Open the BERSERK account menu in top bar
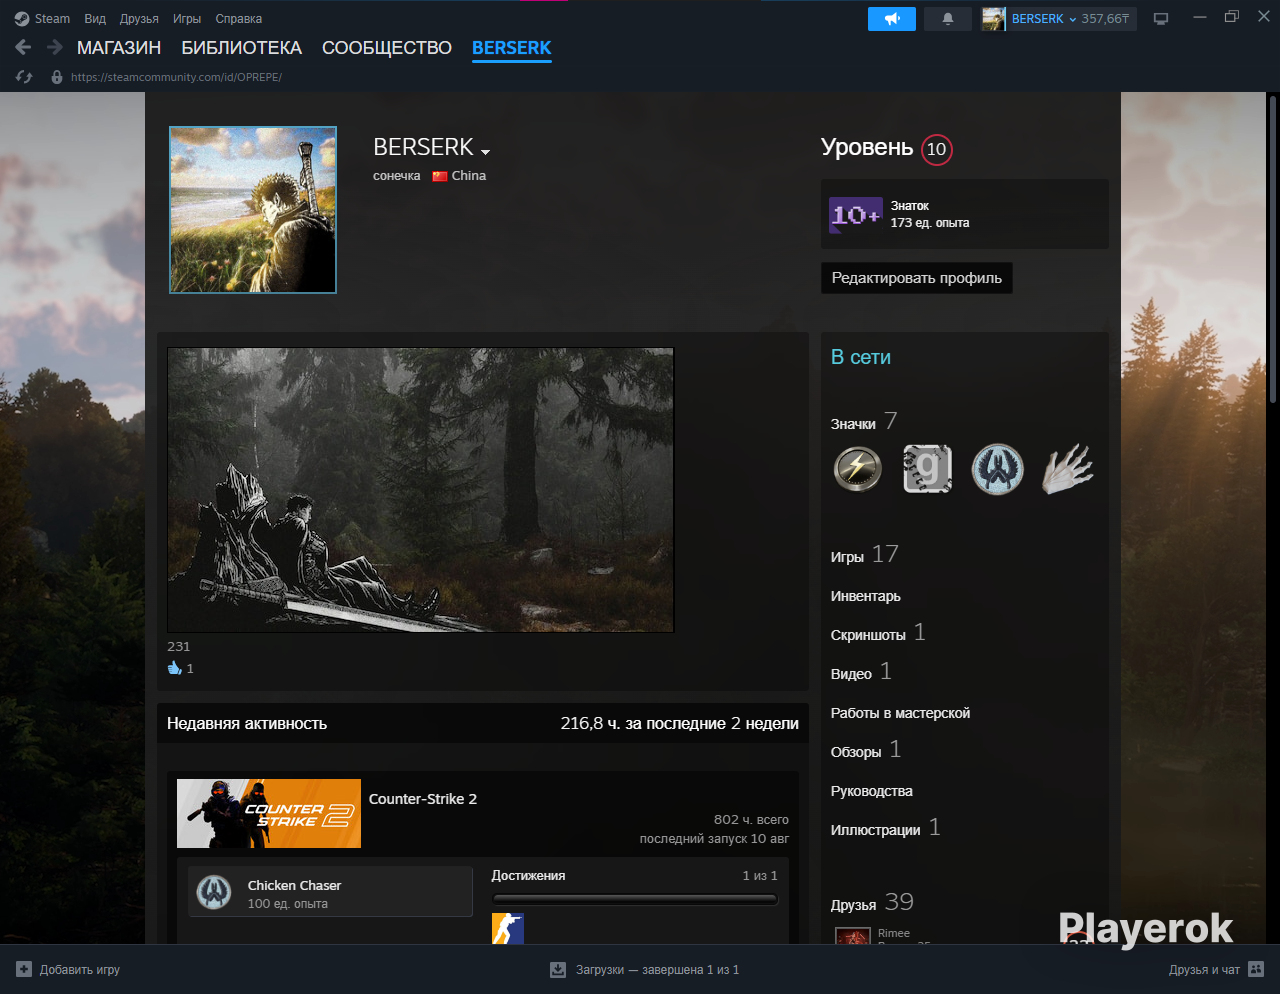This screenshot has width=1280, height=994. click(x=1044, y=19)
